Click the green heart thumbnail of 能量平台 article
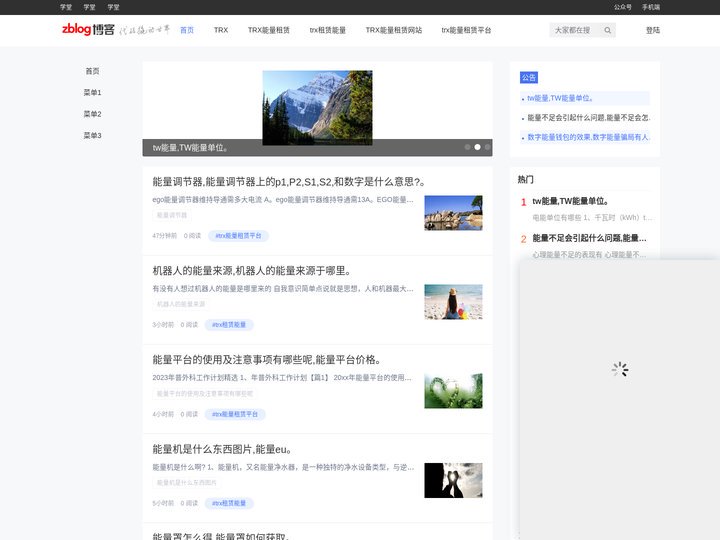Screen dimensions: 720x540 pos(453,391)
